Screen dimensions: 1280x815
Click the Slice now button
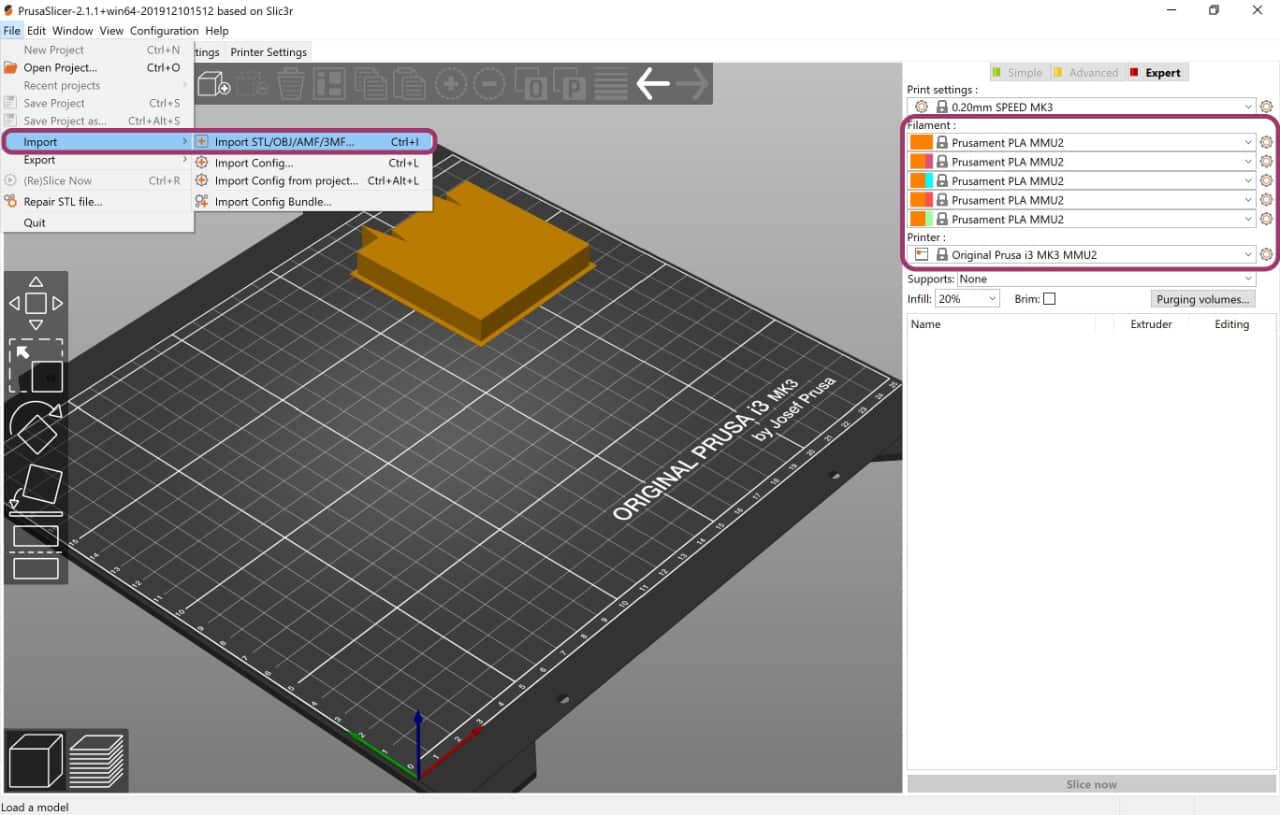1091,784
